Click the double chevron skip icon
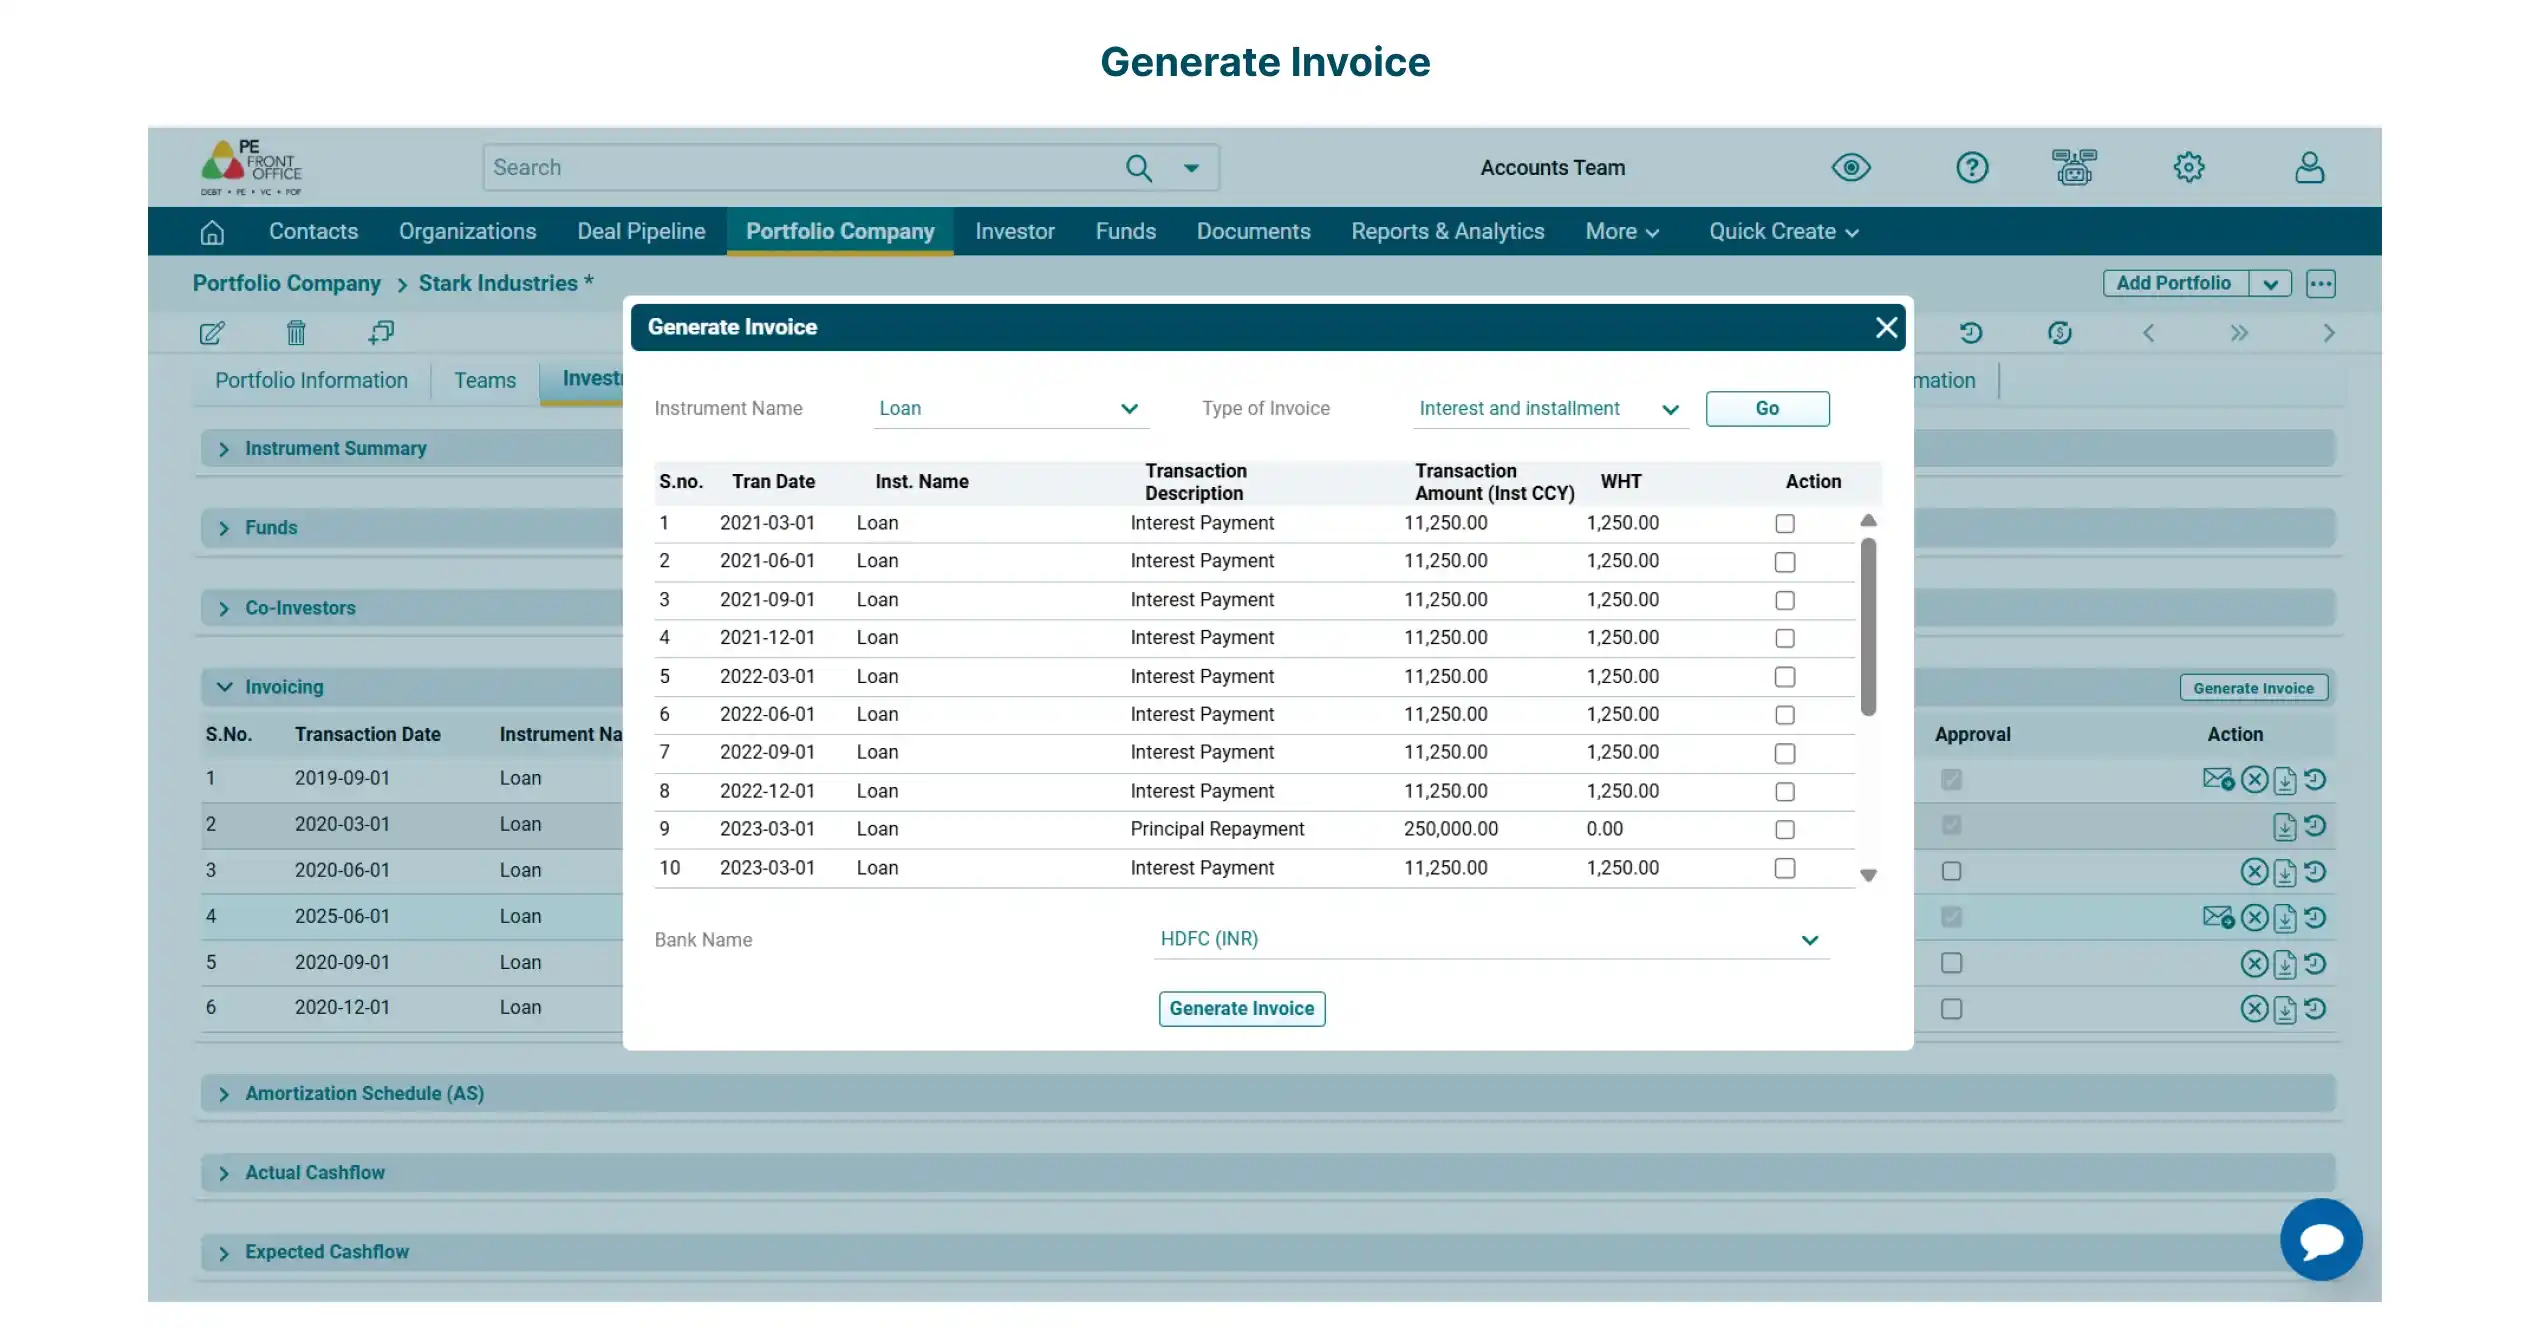This screenshot has width=2530, height=1330. [x=2239, y=333]
